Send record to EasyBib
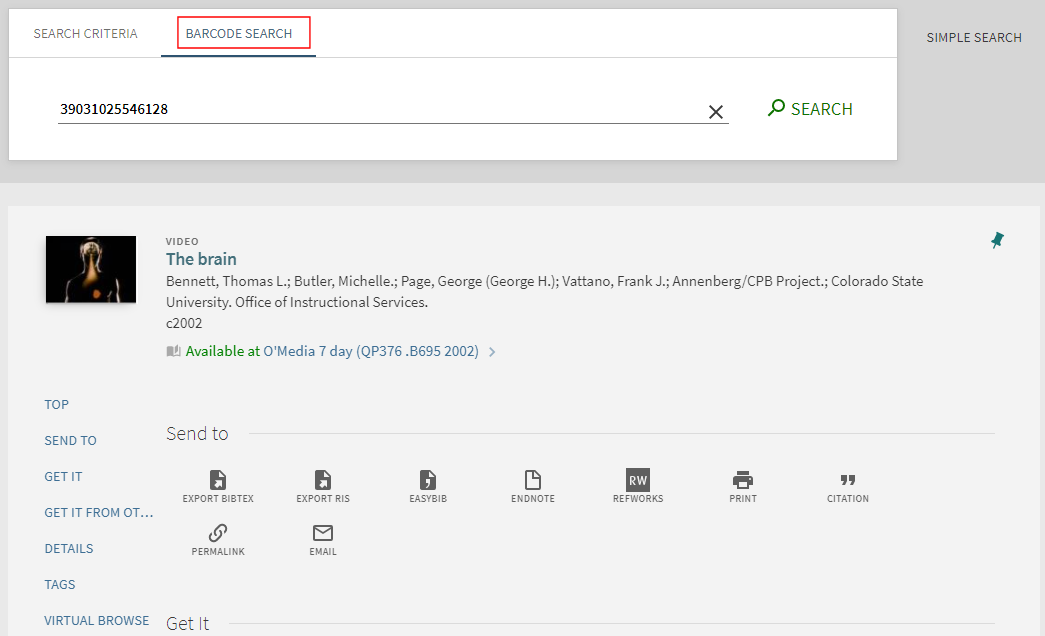 (x=428, y=481)
